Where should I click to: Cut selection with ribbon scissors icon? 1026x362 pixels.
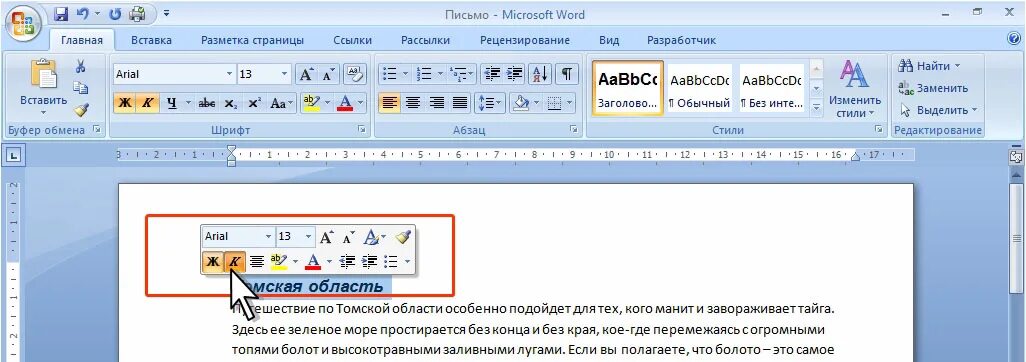click(80, 66)
